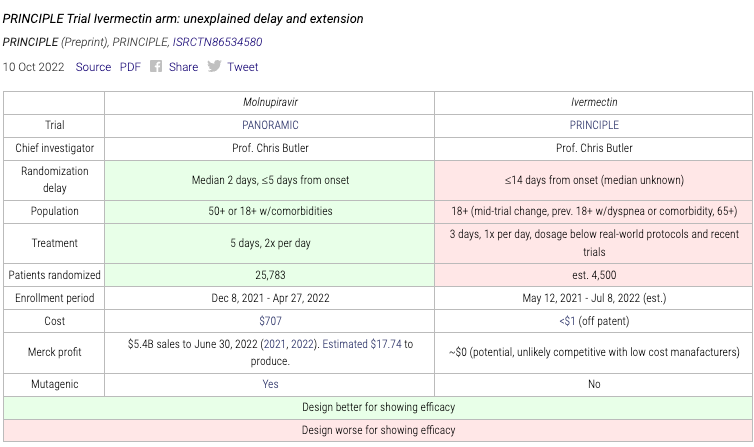The image size is (754, 447).
Task: Select the est. 4,500 patients cell
Action: (594, 275)
